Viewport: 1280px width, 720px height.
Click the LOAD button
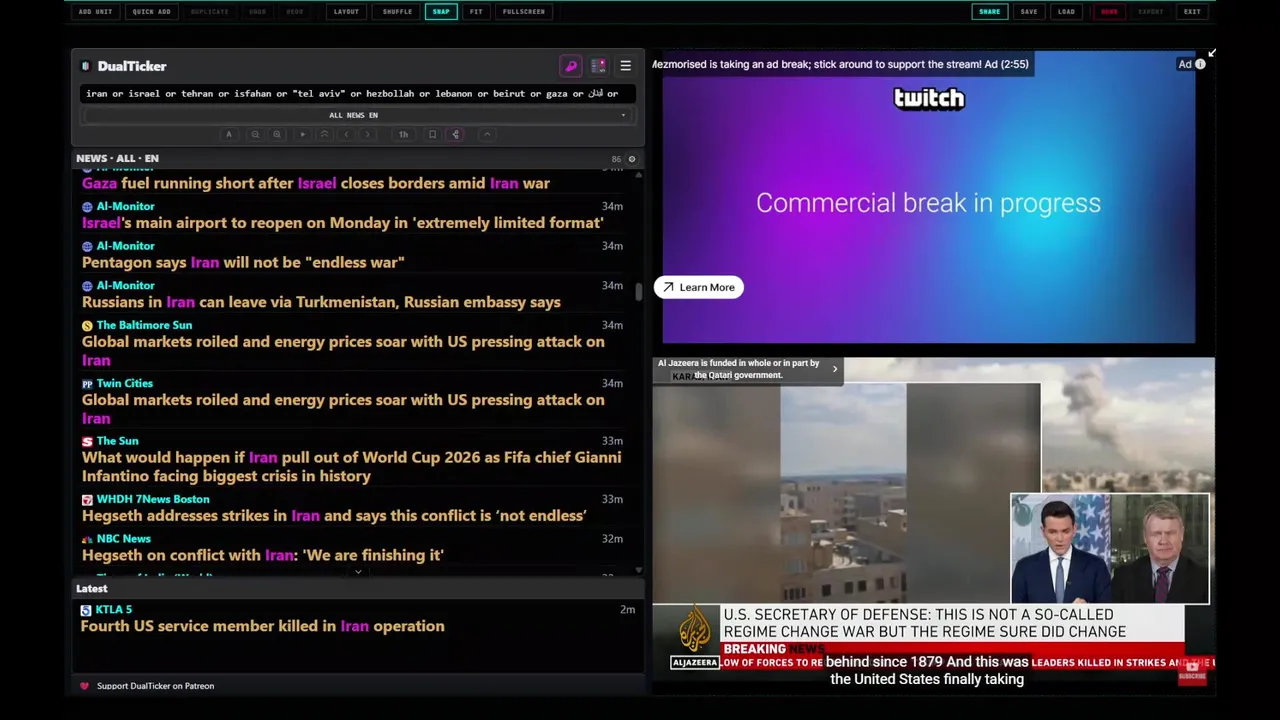coord(1066,12)
